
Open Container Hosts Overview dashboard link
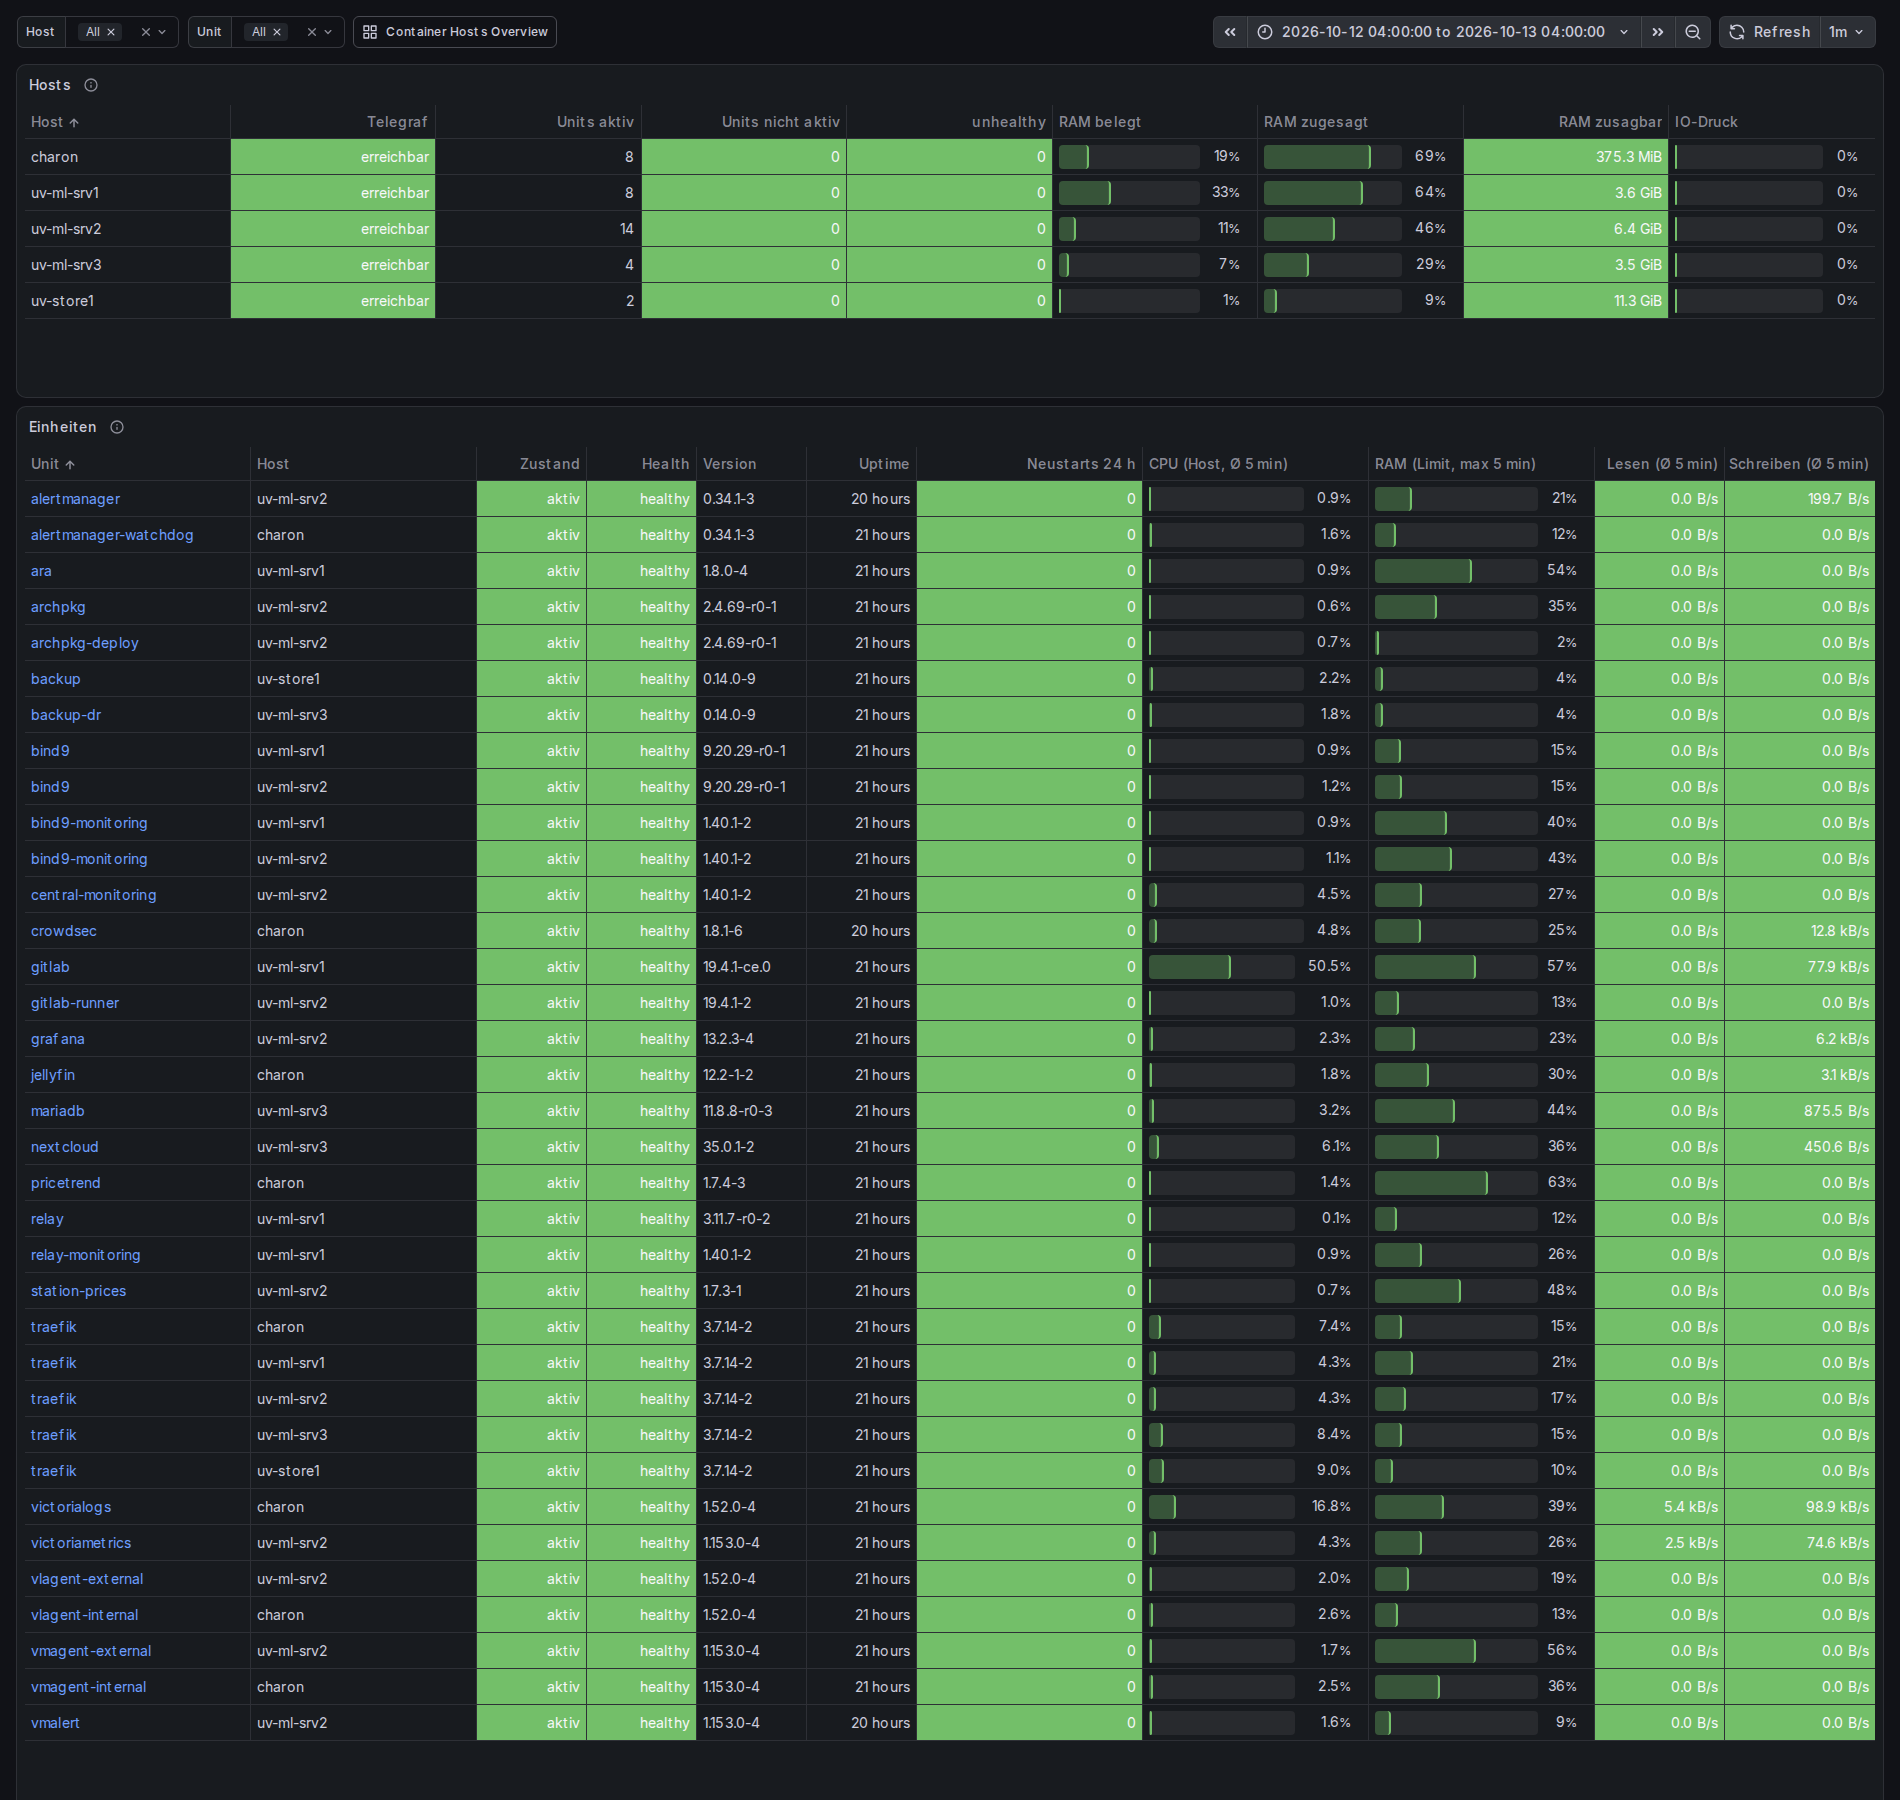click(x=455, y=32)
